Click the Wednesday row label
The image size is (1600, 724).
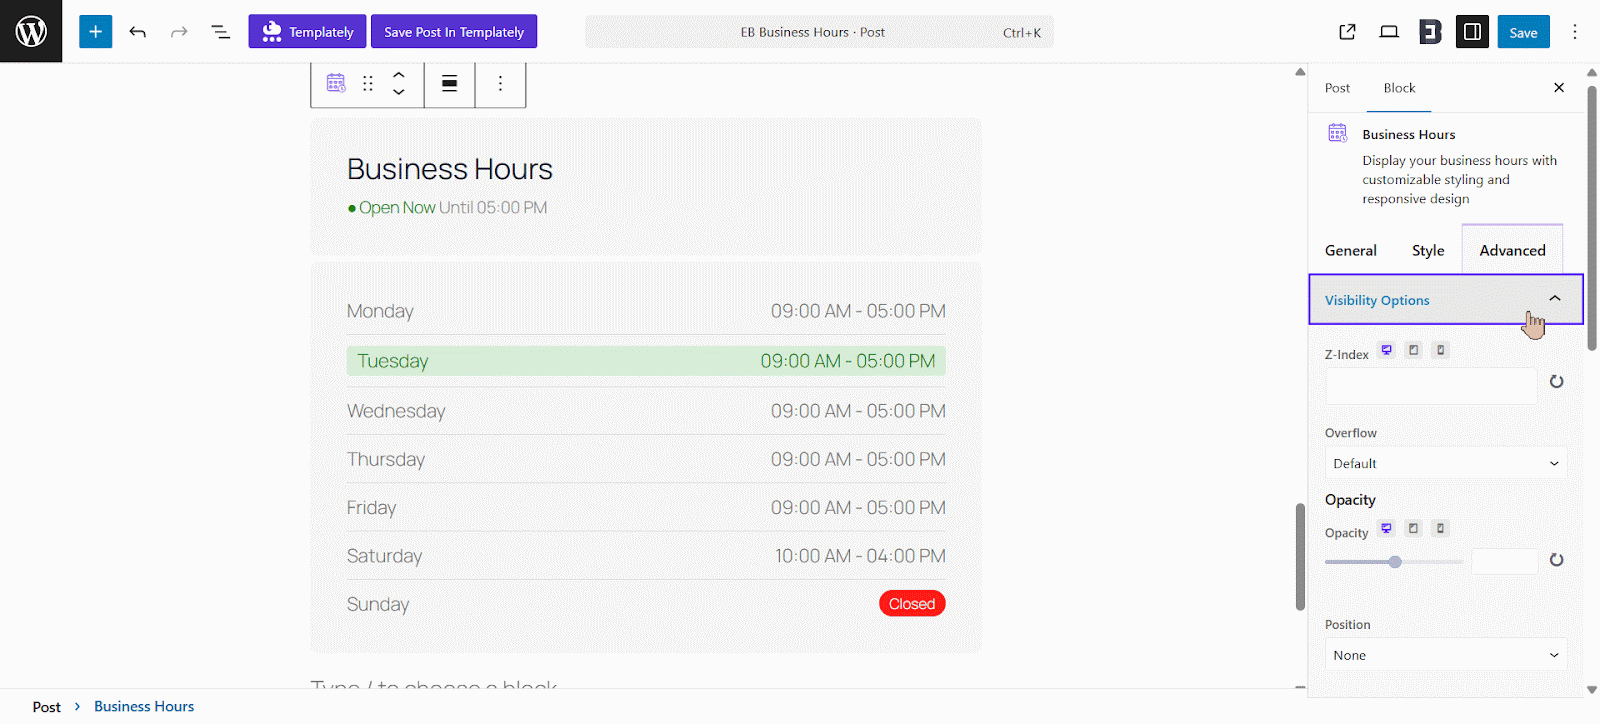[x=396, y=411]
